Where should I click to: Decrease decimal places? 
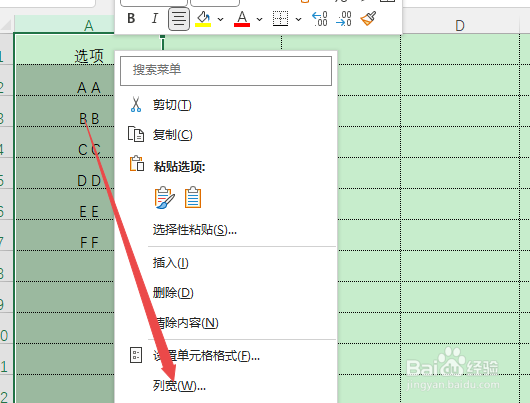tap(344, 19)
